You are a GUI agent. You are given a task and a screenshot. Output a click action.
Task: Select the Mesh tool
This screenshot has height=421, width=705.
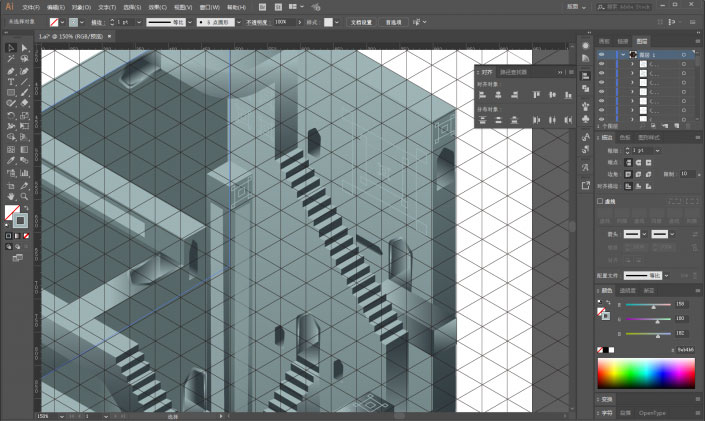coord(11,149)
